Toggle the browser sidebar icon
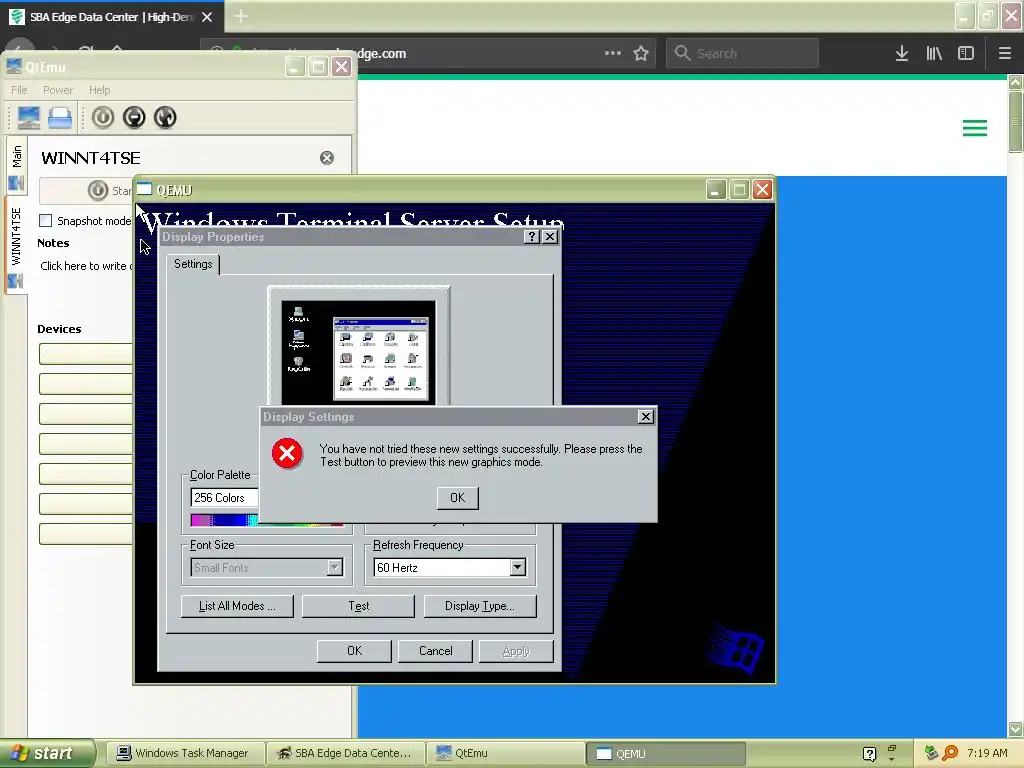 (965, 54)
